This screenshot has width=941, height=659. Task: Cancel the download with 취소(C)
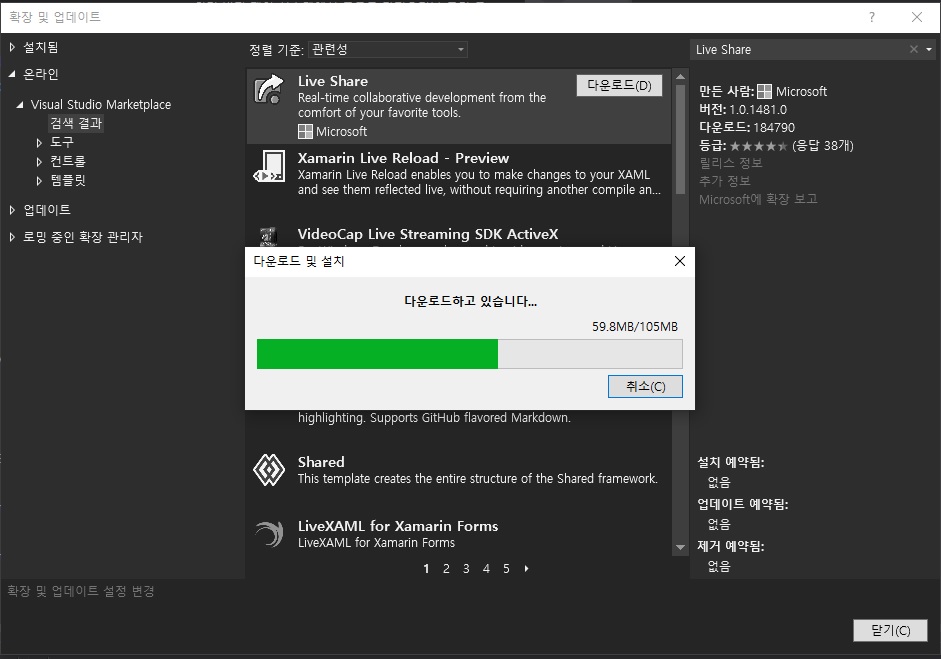tap(645, 387)
